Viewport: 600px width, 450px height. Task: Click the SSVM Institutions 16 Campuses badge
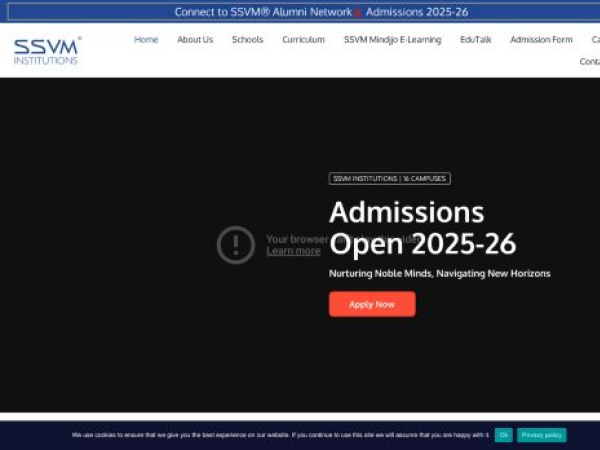(x=389, y=179)
